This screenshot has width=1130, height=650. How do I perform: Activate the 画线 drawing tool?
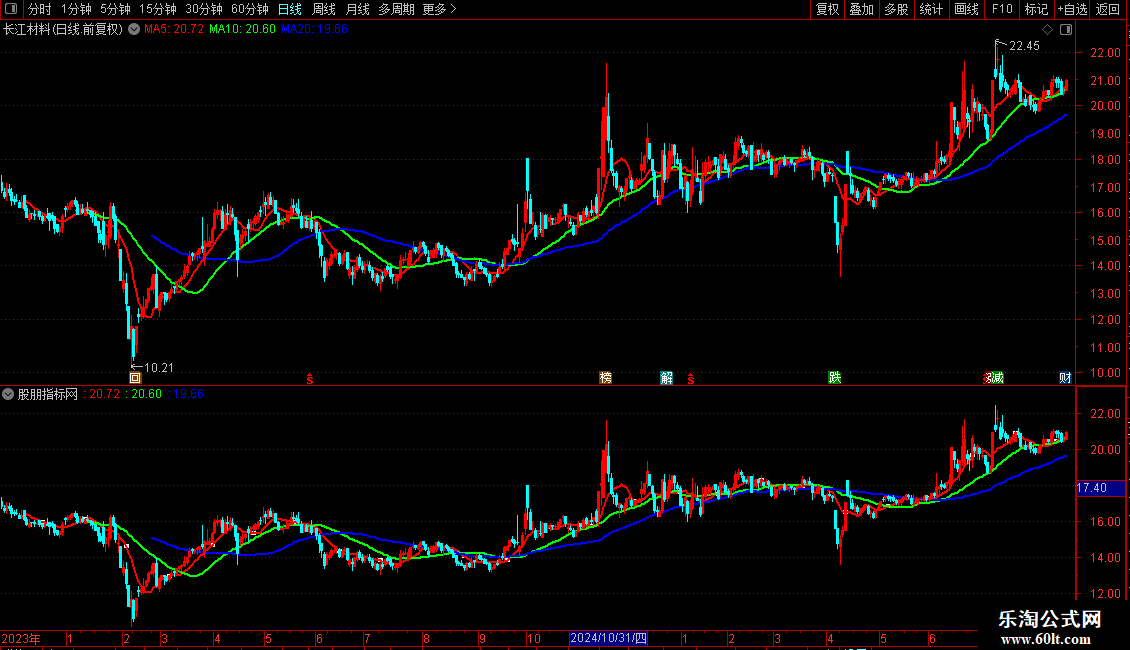point(966,9)
